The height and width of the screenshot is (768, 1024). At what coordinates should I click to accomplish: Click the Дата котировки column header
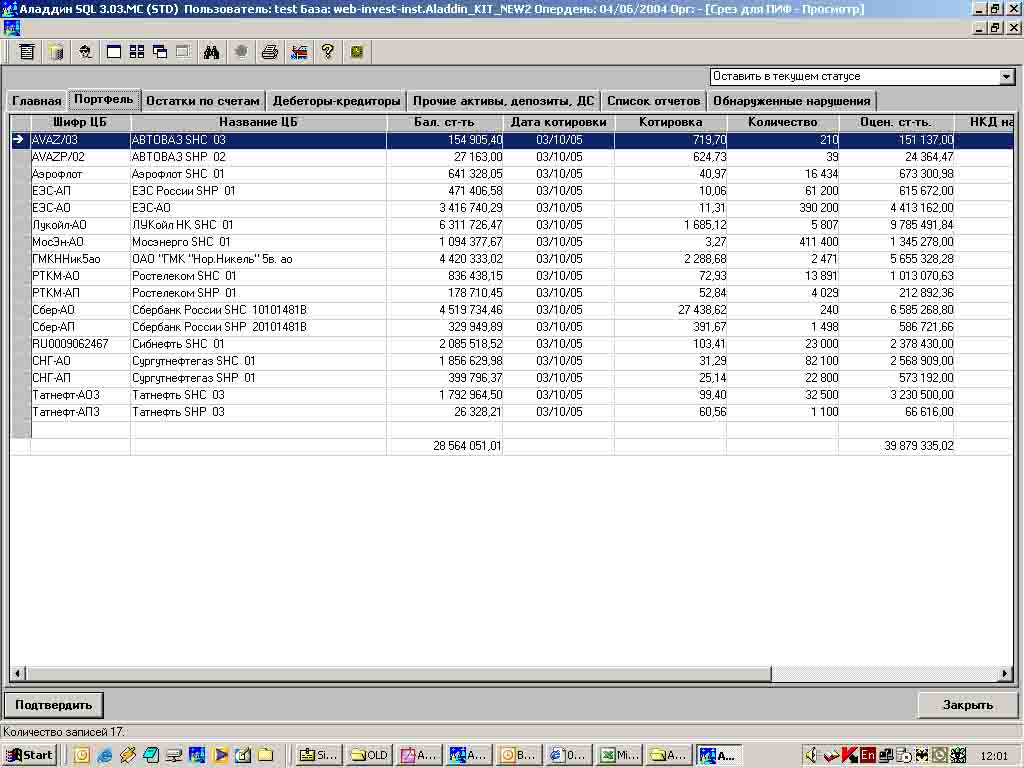click(558, 122)
